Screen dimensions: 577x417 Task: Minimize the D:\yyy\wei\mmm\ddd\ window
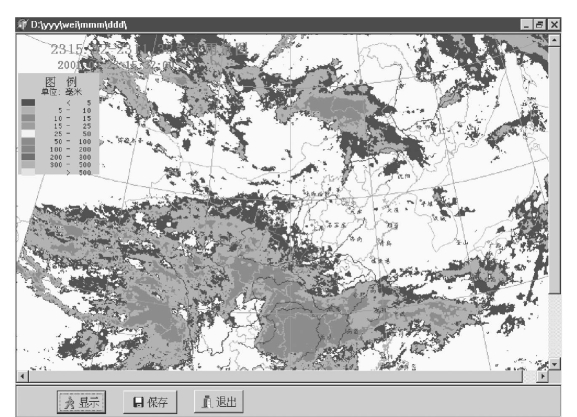click(x=526, y=25)
